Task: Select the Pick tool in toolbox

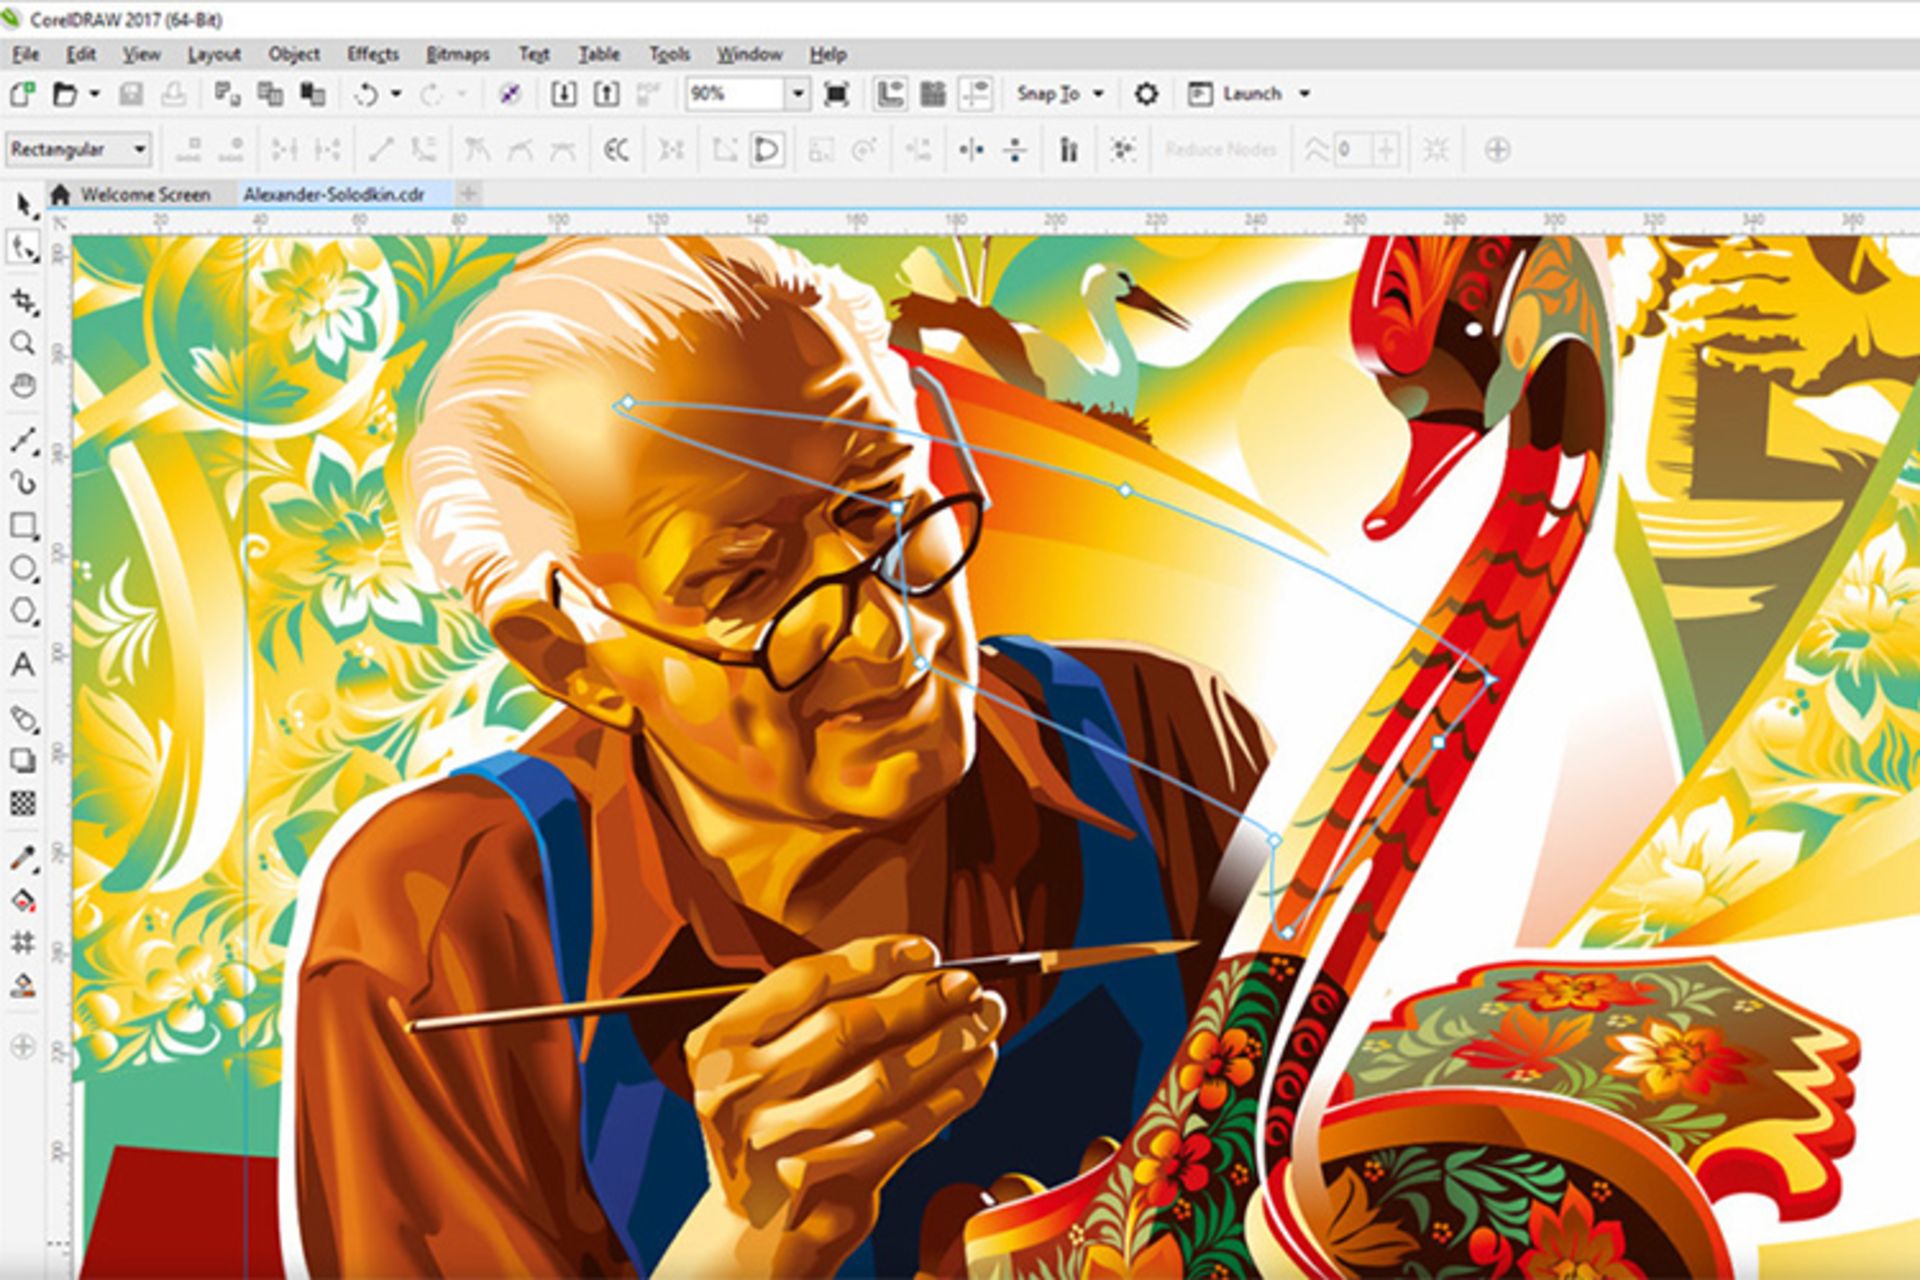Action: 23,204
